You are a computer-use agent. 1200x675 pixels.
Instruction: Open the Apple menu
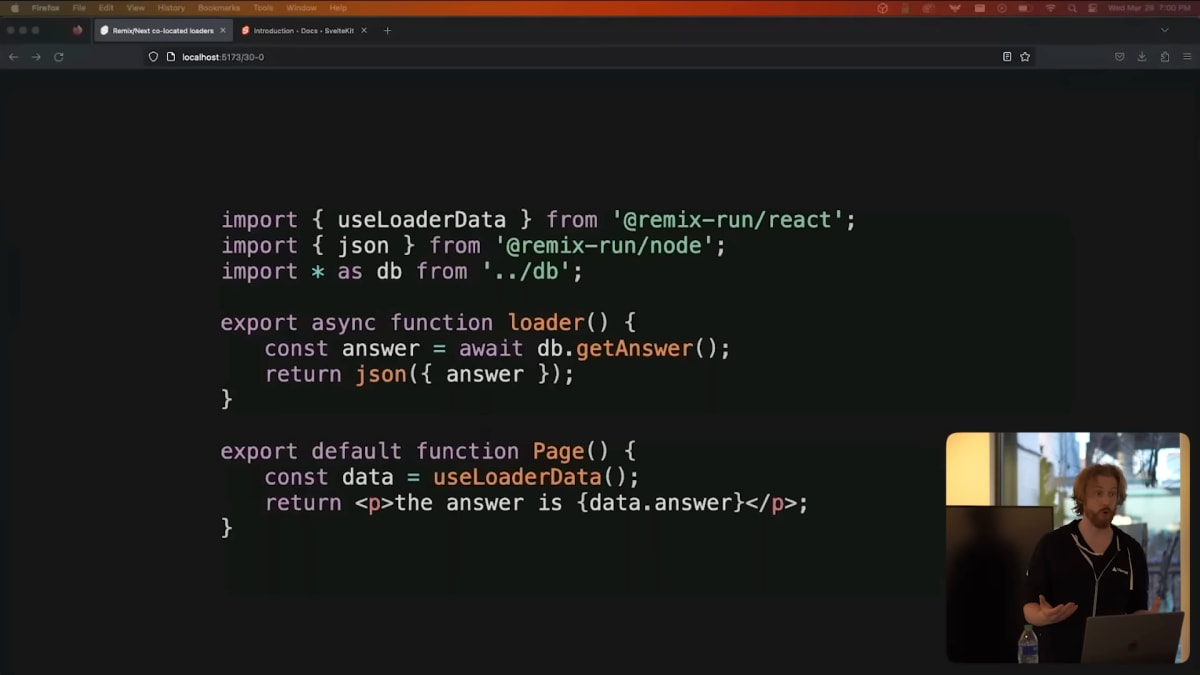[14, 8]
